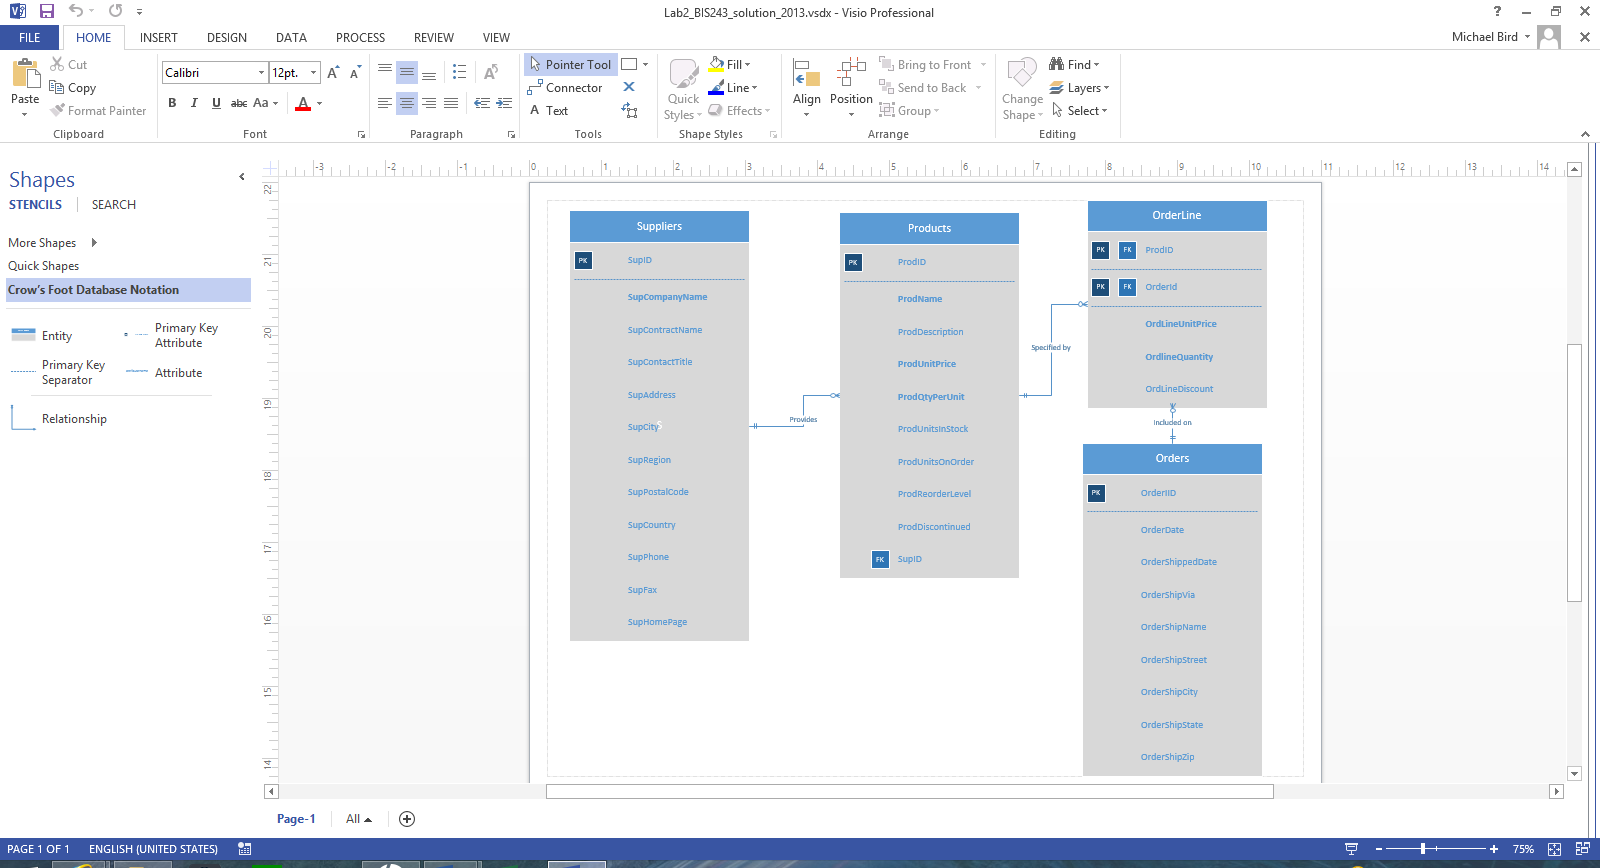Expand the More Shapes submenu
The width and height of the screenshot is (1600, 868).
(94, 243)
